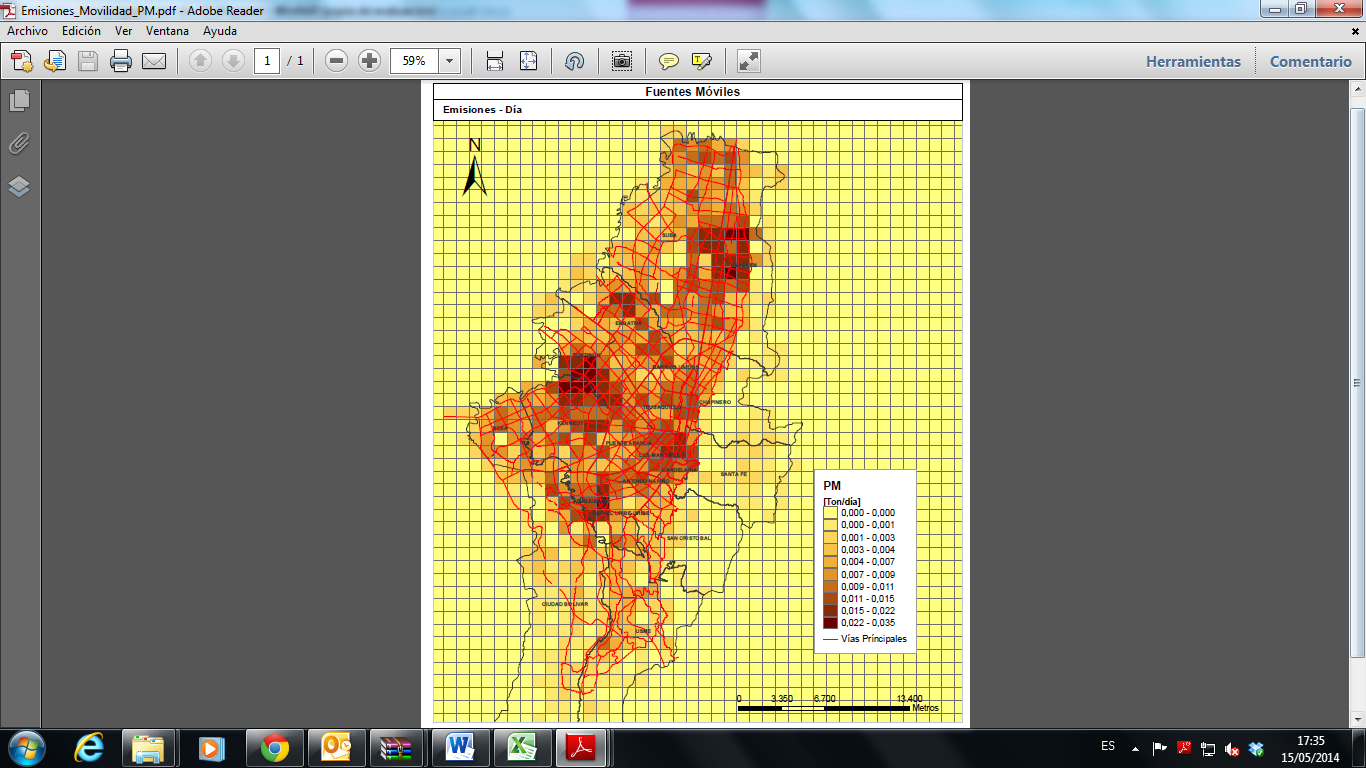Select the fit one full page icon
Screen dimensions: 1366x768
tap(529, 61)
